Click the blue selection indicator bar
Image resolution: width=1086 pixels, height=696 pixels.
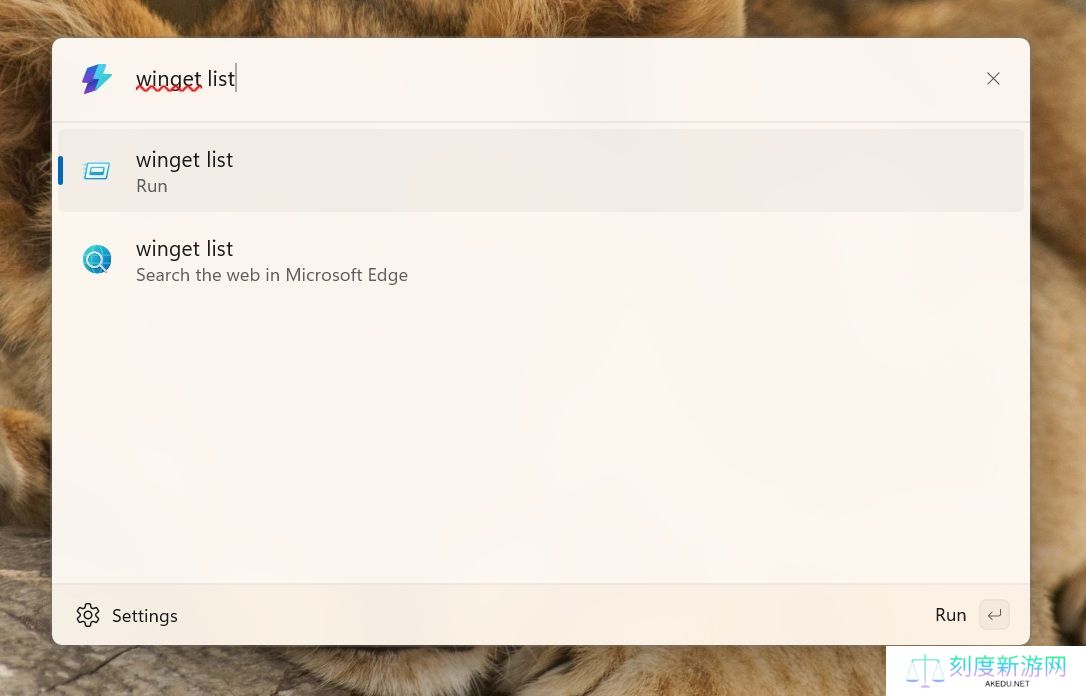click(x=61, y=170)
